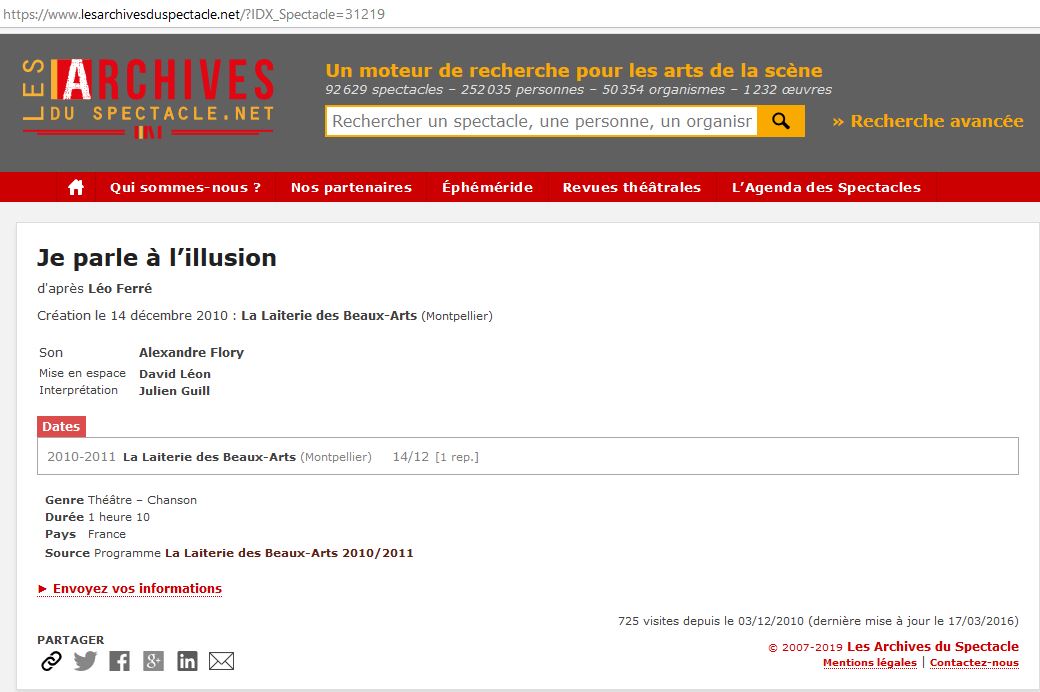View Julien Guill performer profile
1040x692 pixels.
pyautogui.click(x=174, y=391)
